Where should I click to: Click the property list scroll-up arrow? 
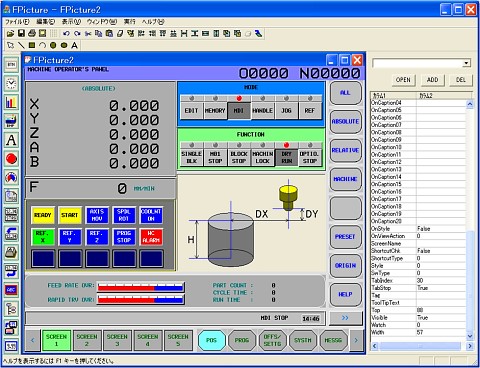[x=470, y=104]
